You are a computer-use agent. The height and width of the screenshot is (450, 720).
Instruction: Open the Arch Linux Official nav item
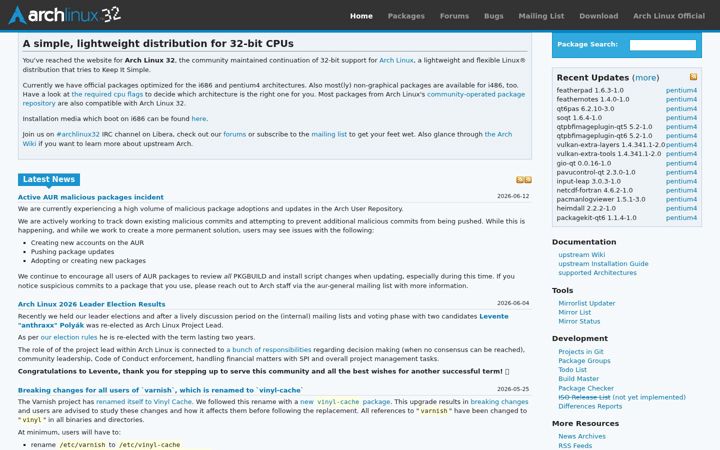669,16
